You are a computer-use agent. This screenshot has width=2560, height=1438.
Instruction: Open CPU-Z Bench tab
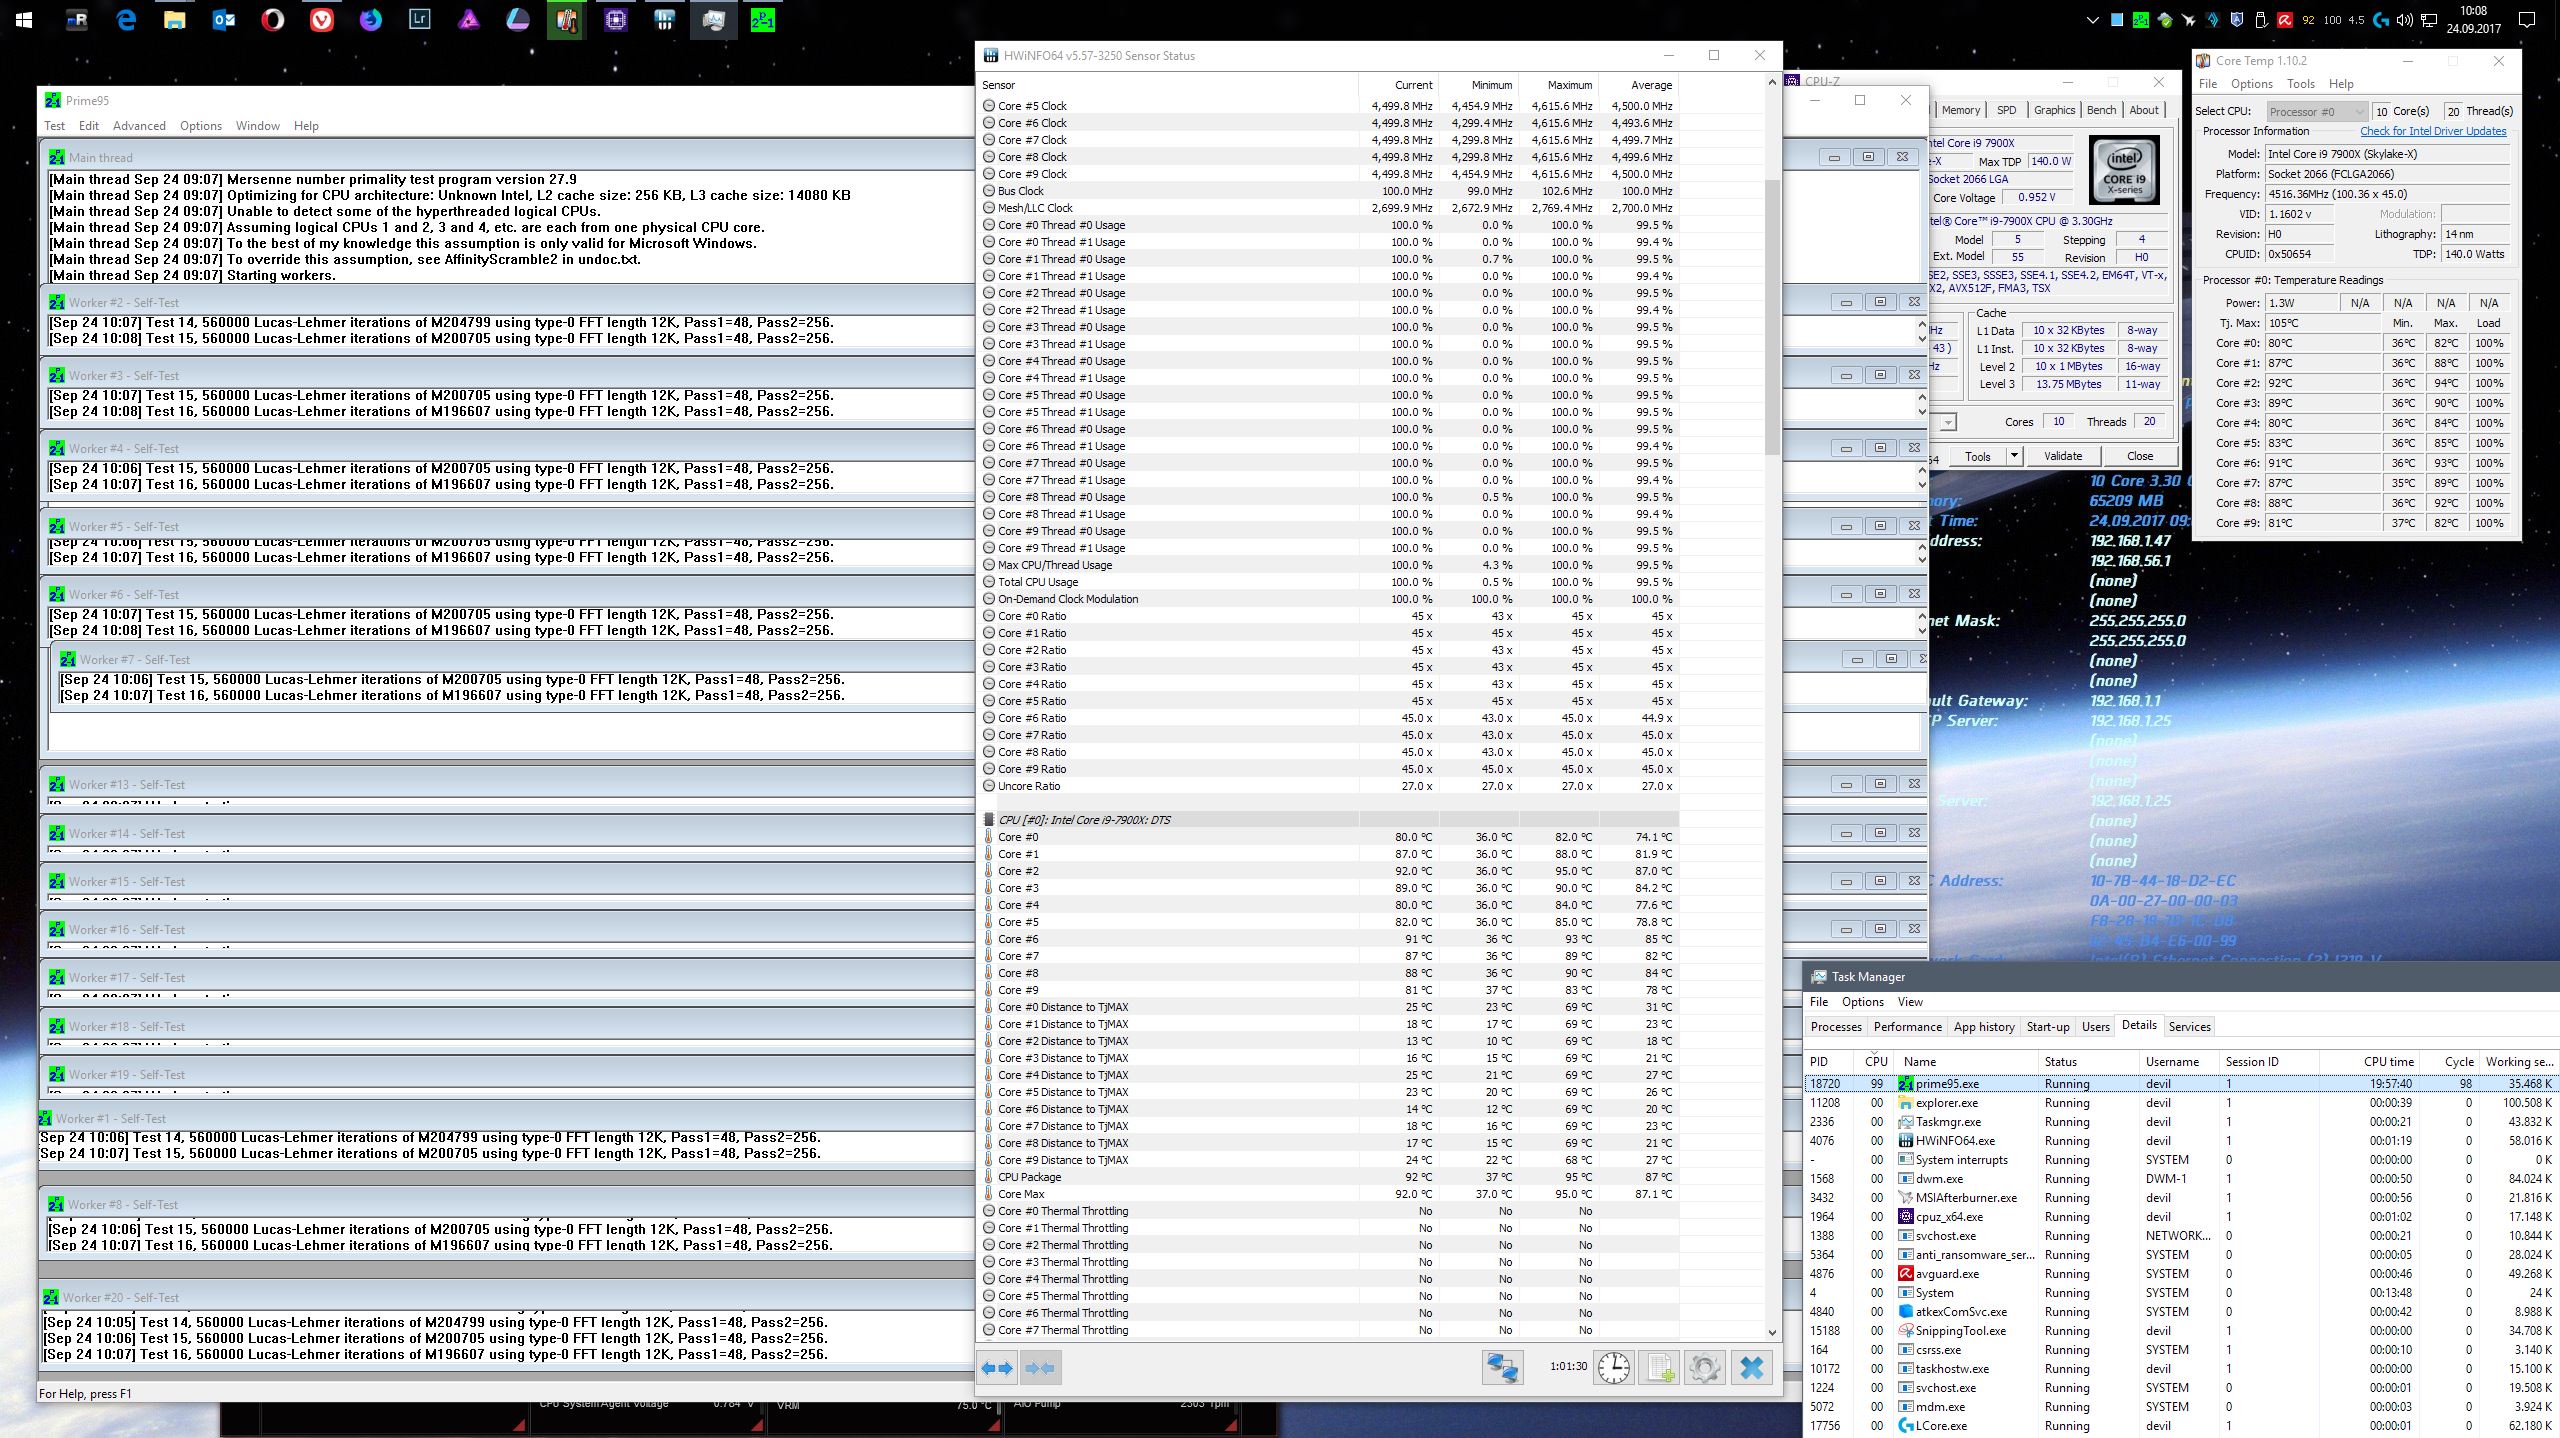2101,110
